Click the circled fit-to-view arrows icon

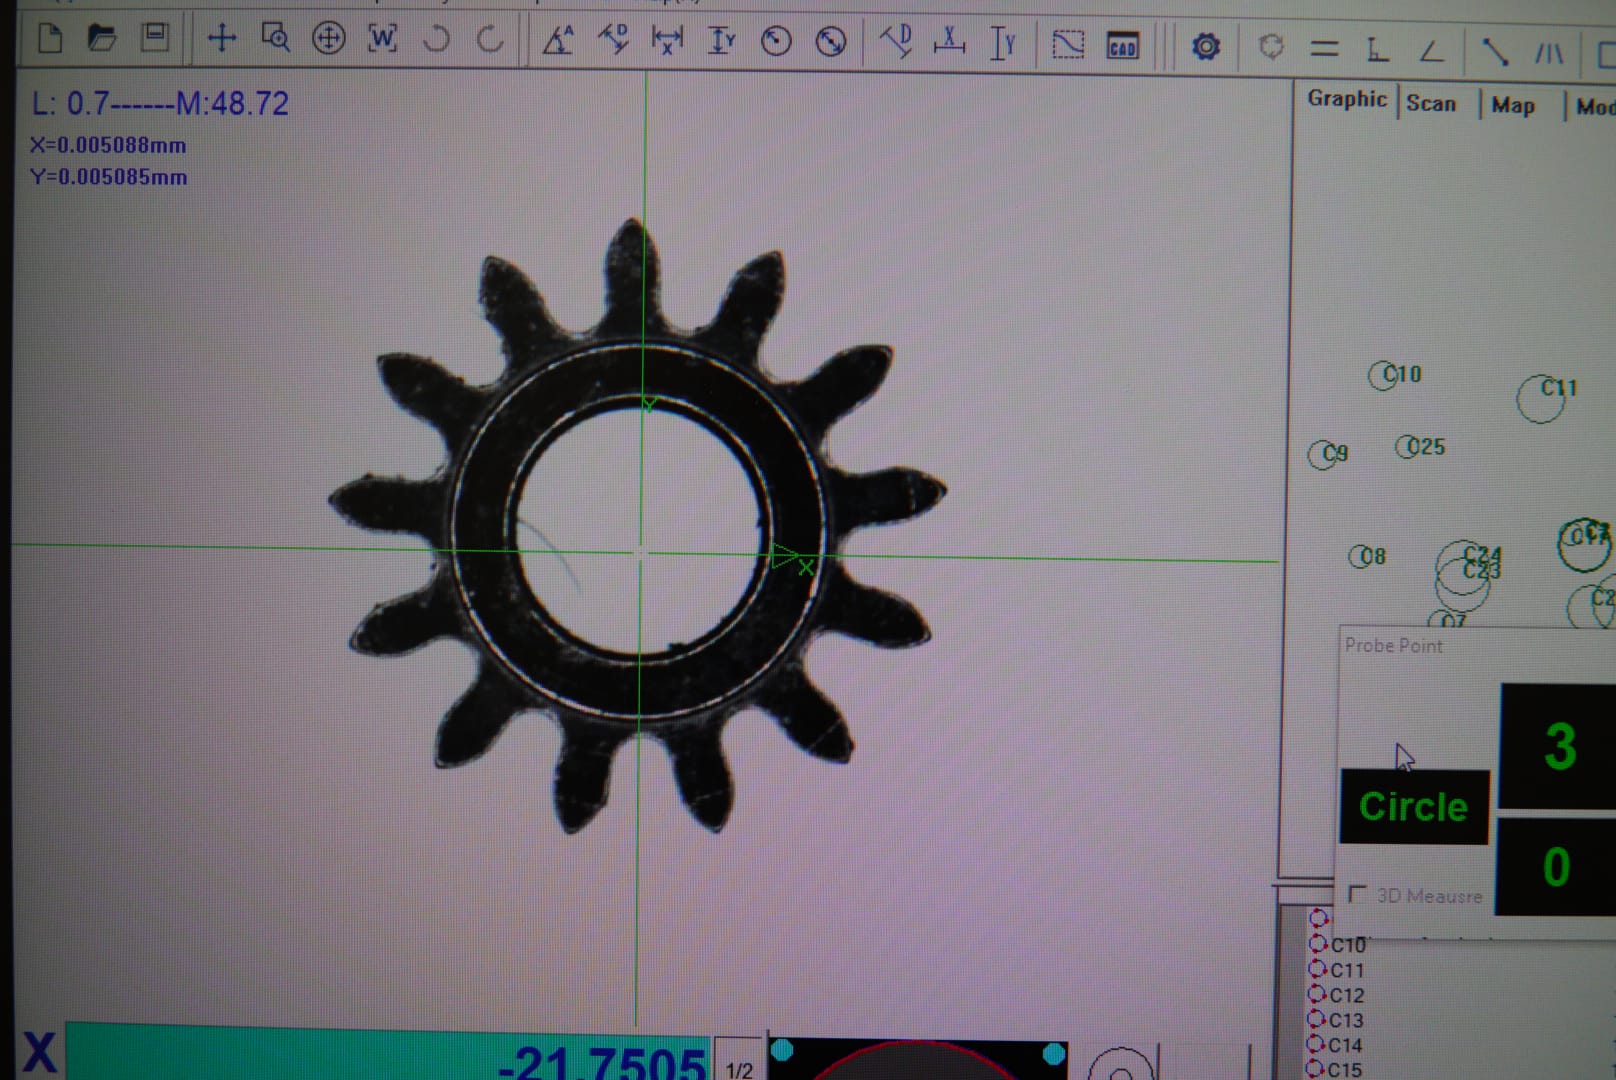pyautogui.click(x=328, y=39)
